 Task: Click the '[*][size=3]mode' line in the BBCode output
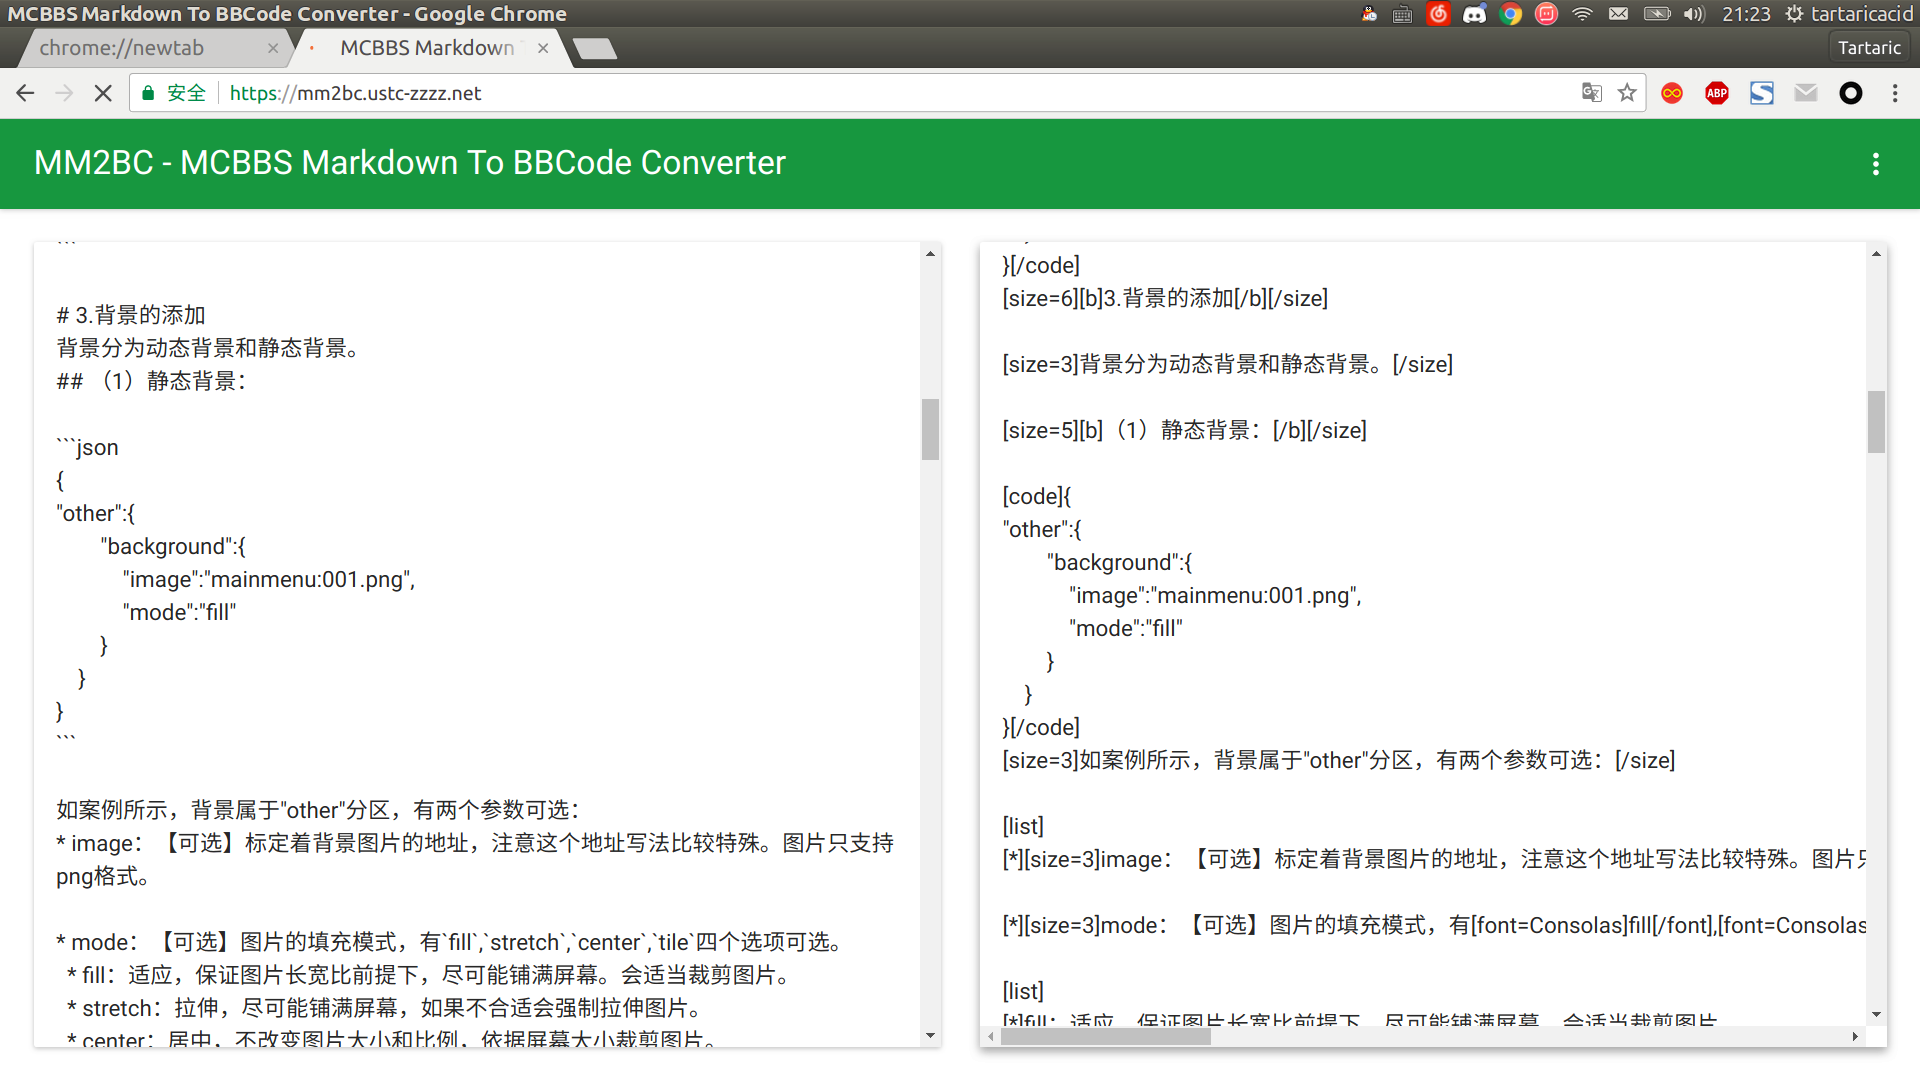1434,925
